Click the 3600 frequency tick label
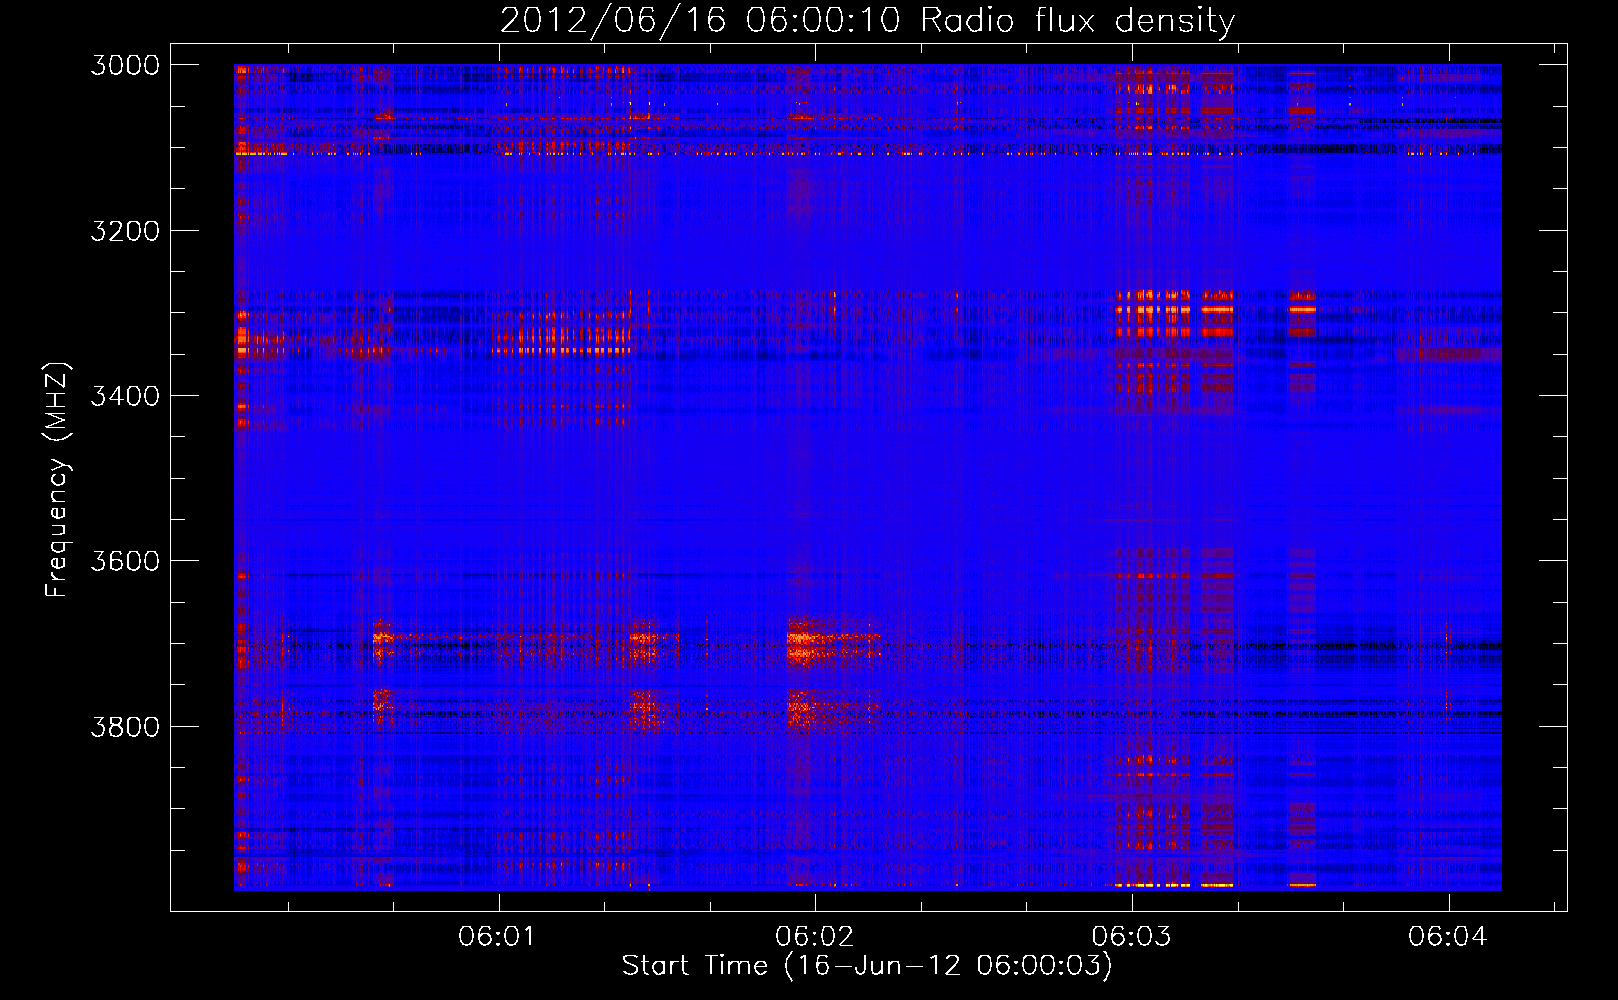The width and height of the screenshot is (1618, 1000). [125, 561]
